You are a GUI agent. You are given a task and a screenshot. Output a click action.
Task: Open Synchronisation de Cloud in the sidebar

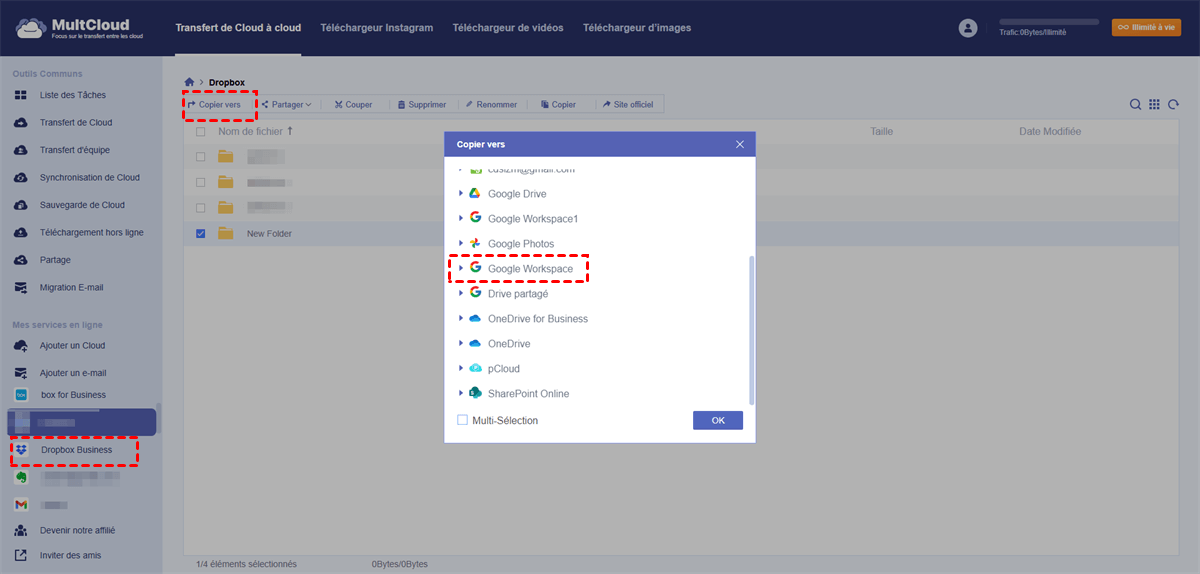90,177
